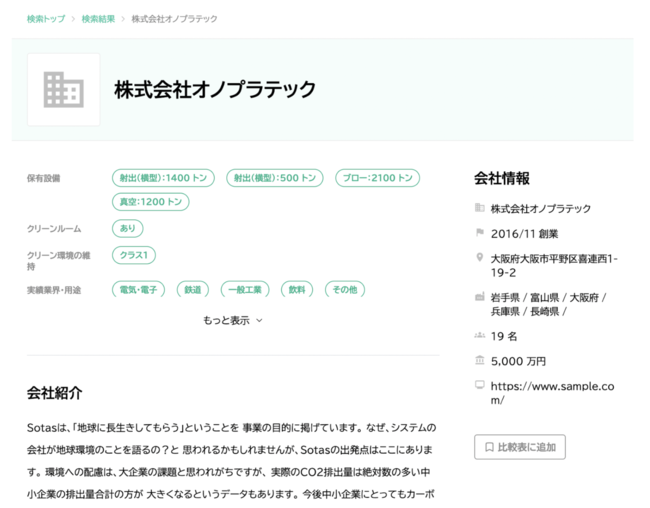The width and height of the screenshot is (650, 508).
Task: Go to 検索結果 breadcrumb link
Action: point(98,19)
